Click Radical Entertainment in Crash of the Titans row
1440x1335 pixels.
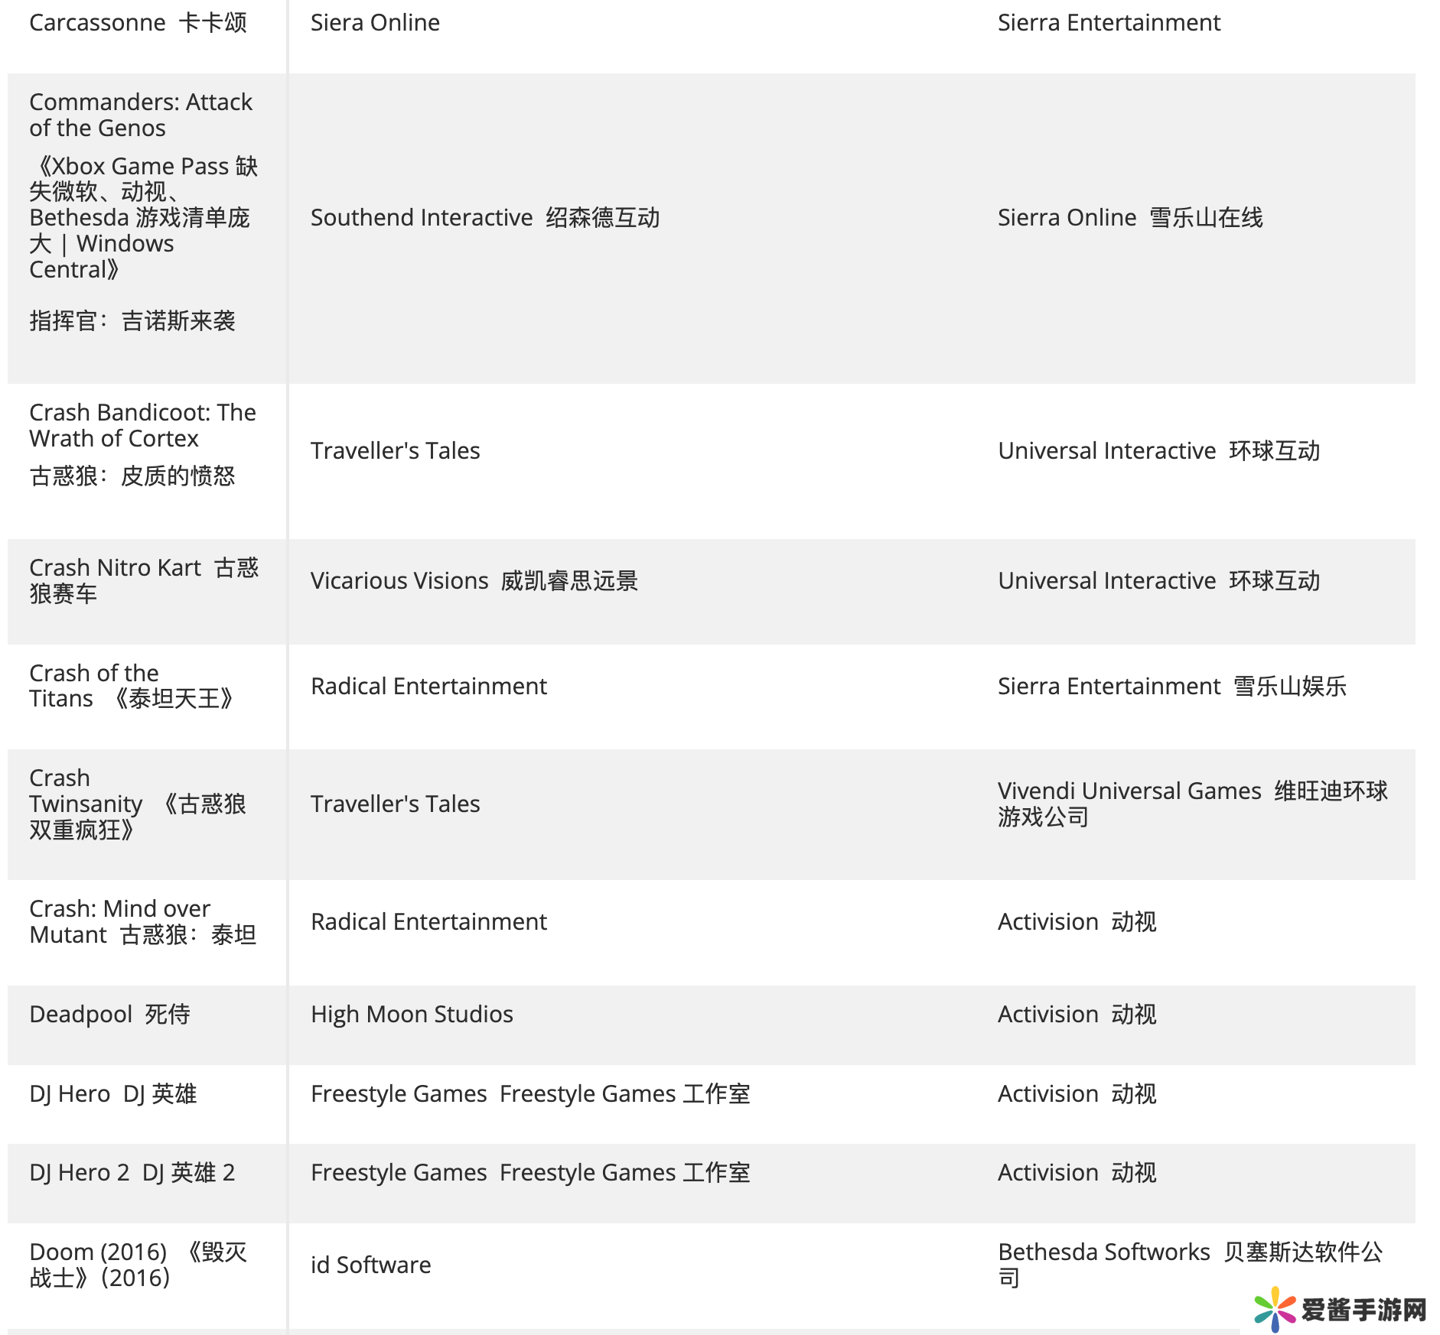tap(429, 686)
